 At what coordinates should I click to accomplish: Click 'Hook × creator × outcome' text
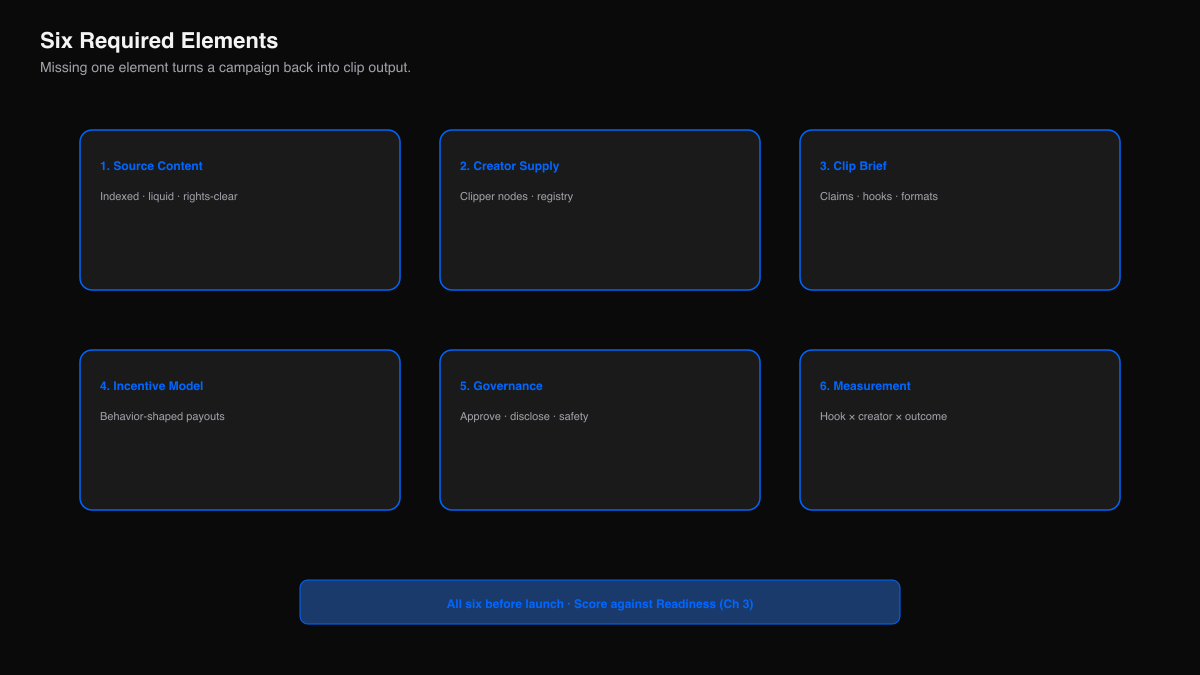pos(883,416)
